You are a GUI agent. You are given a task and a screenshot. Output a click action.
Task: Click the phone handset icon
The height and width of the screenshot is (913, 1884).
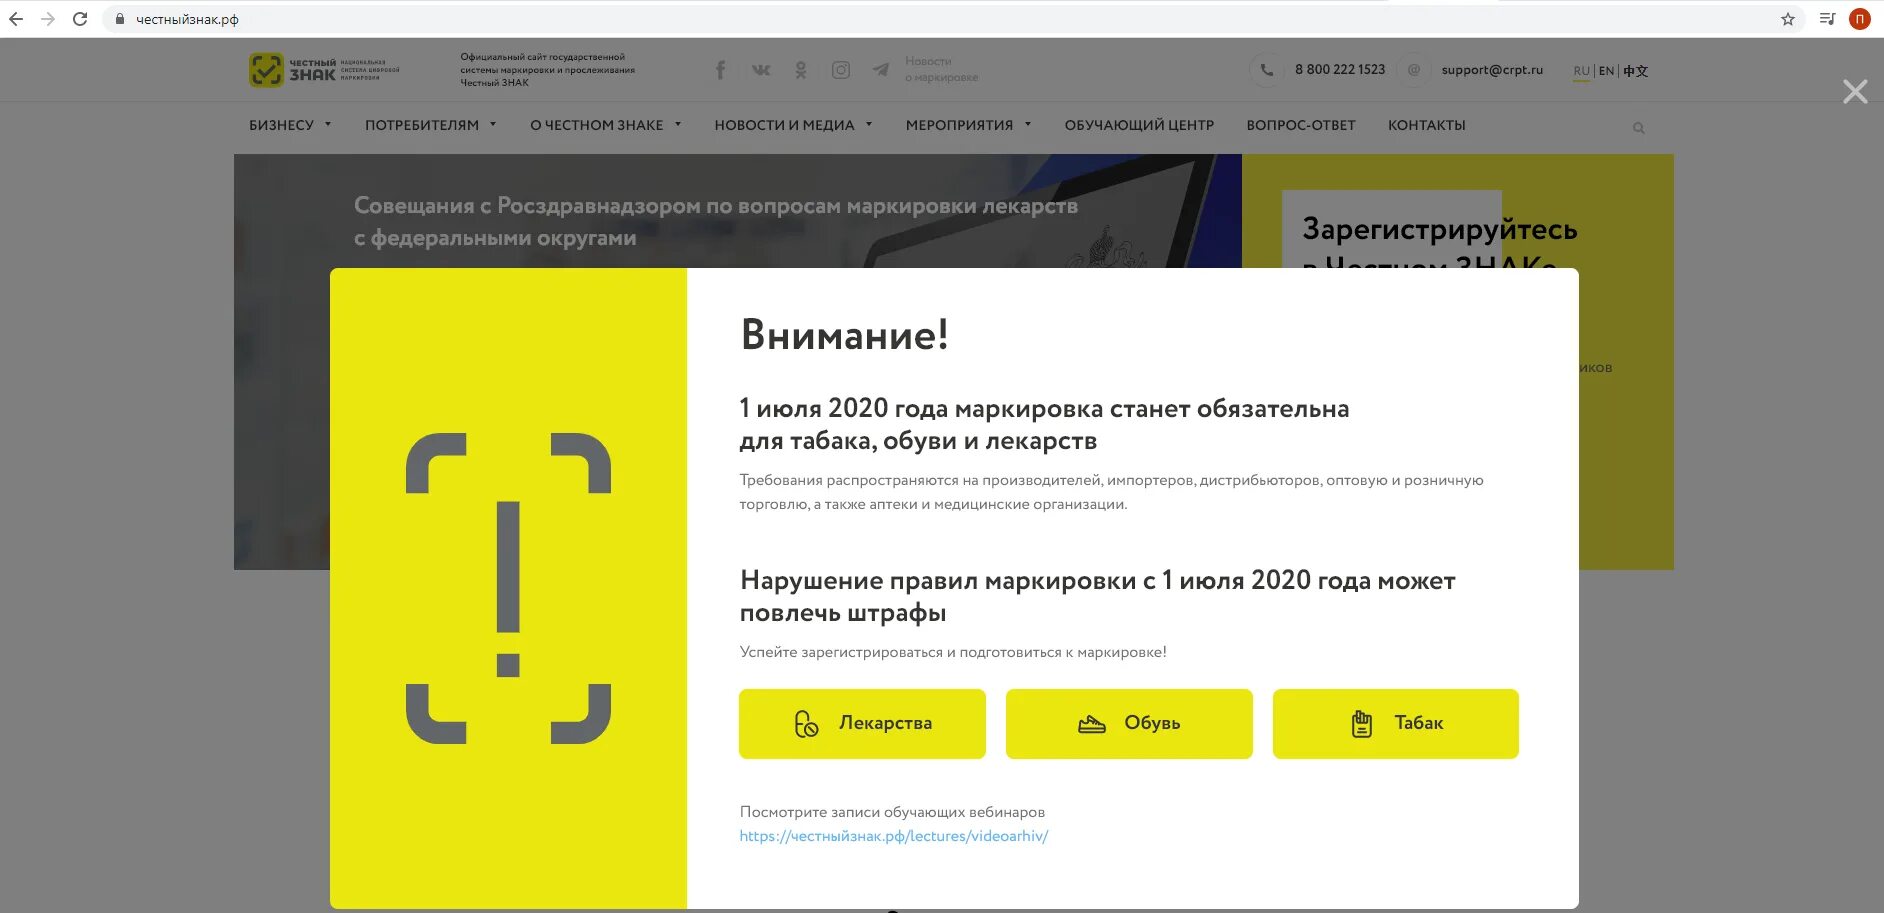[1266, 70]
